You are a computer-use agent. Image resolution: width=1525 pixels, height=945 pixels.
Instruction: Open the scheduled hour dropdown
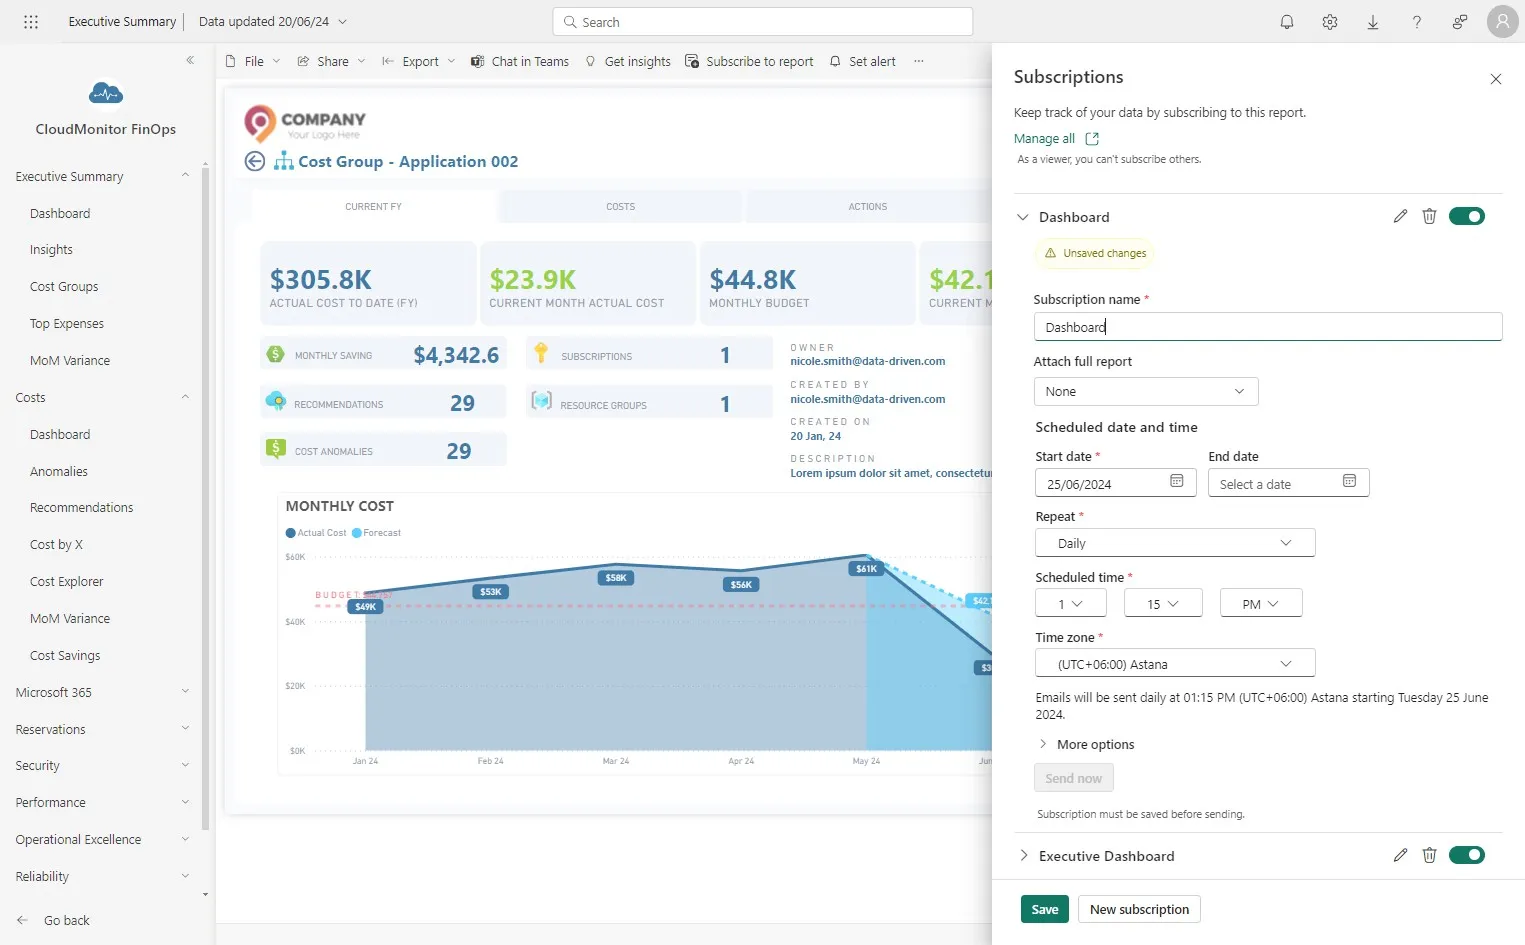click(x=1071, y=604)
